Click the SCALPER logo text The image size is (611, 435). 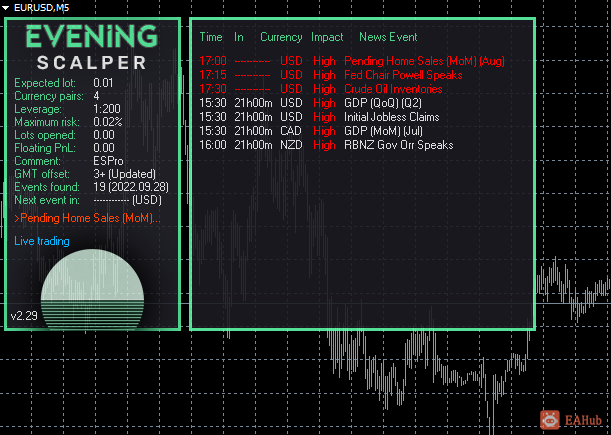(92, 63)
